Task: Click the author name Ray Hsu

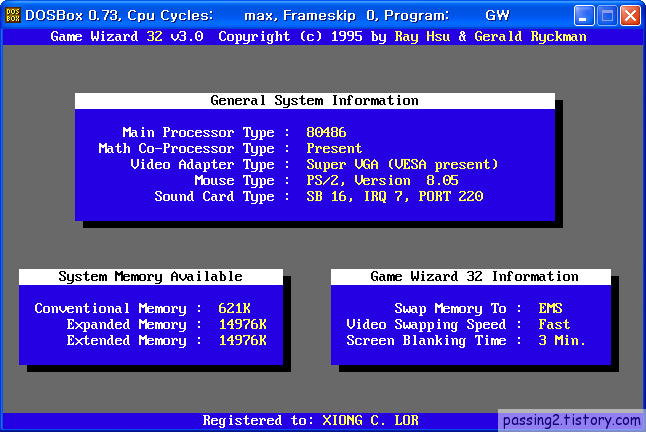Action: pyautogui.click(x=422, y=37)
